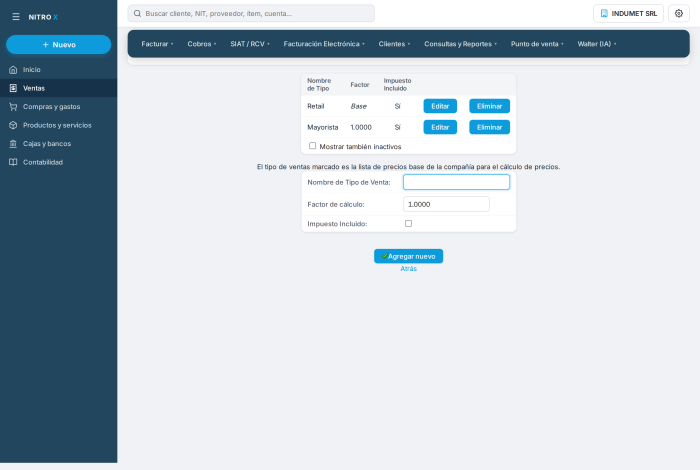Click the Compras y gastos cart icon
Image resolution: width=700 pixels, height=470 pixels.
point(13,107)
